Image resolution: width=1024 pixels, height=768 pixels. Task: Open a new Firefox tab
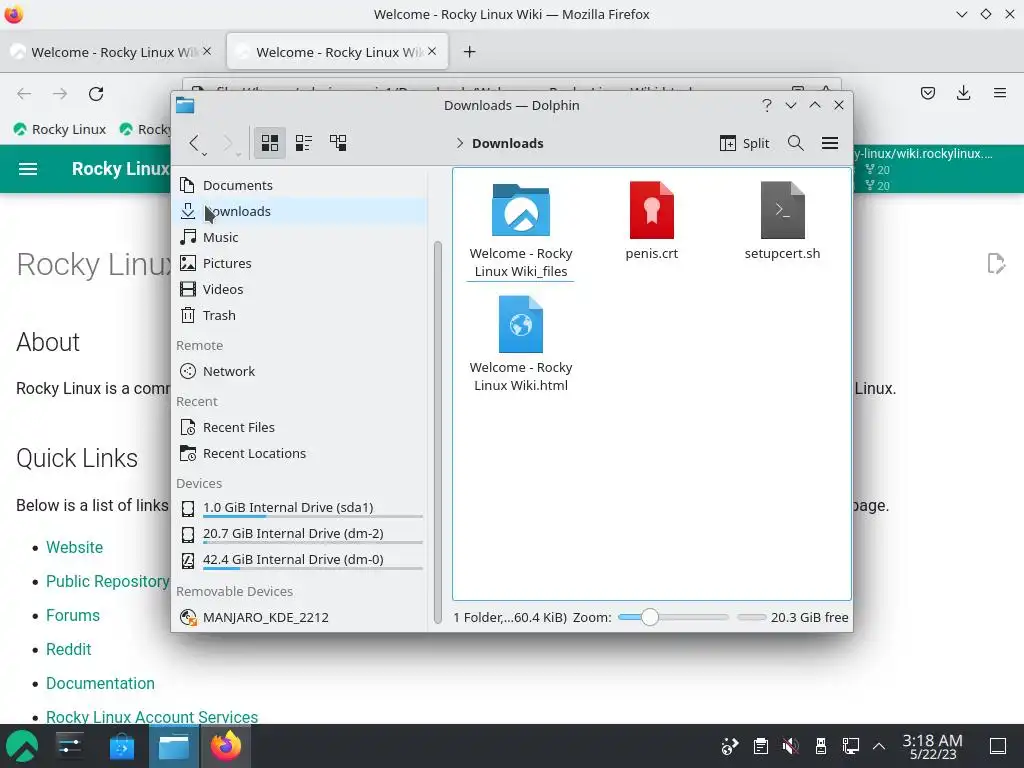point(470,52)
